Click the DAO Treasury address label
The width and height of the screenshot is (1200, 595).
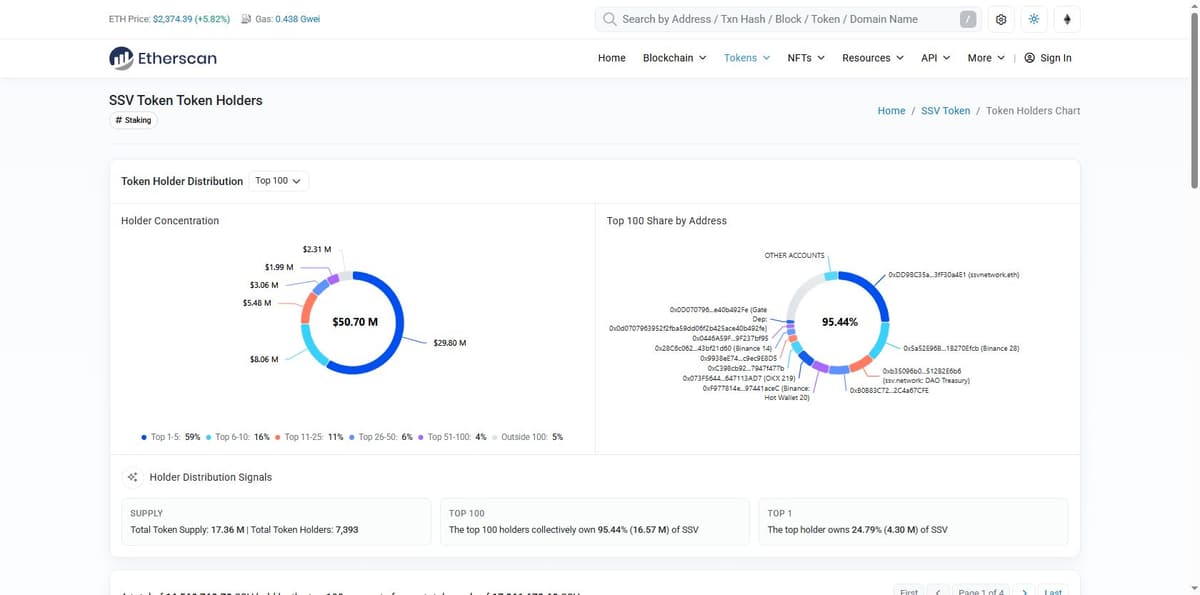coord(926,376)
